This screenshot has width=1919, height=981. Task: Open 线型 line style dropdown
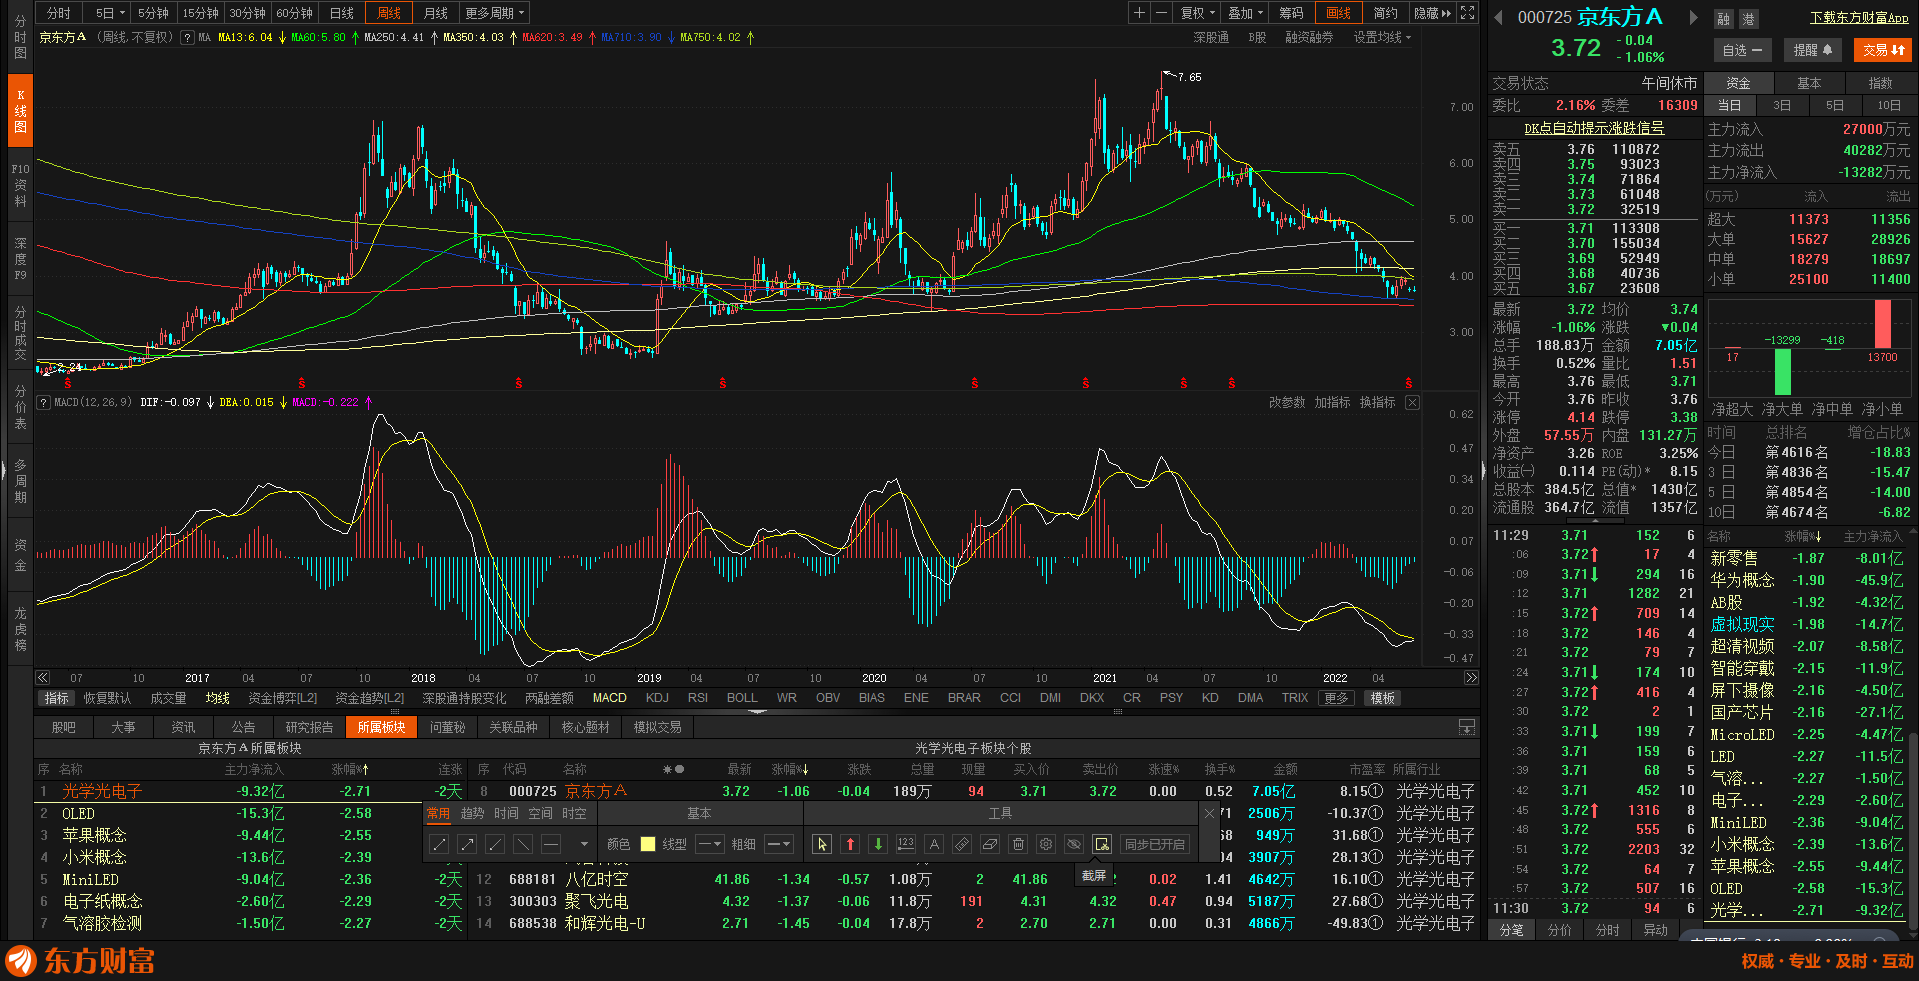(709, 844)
